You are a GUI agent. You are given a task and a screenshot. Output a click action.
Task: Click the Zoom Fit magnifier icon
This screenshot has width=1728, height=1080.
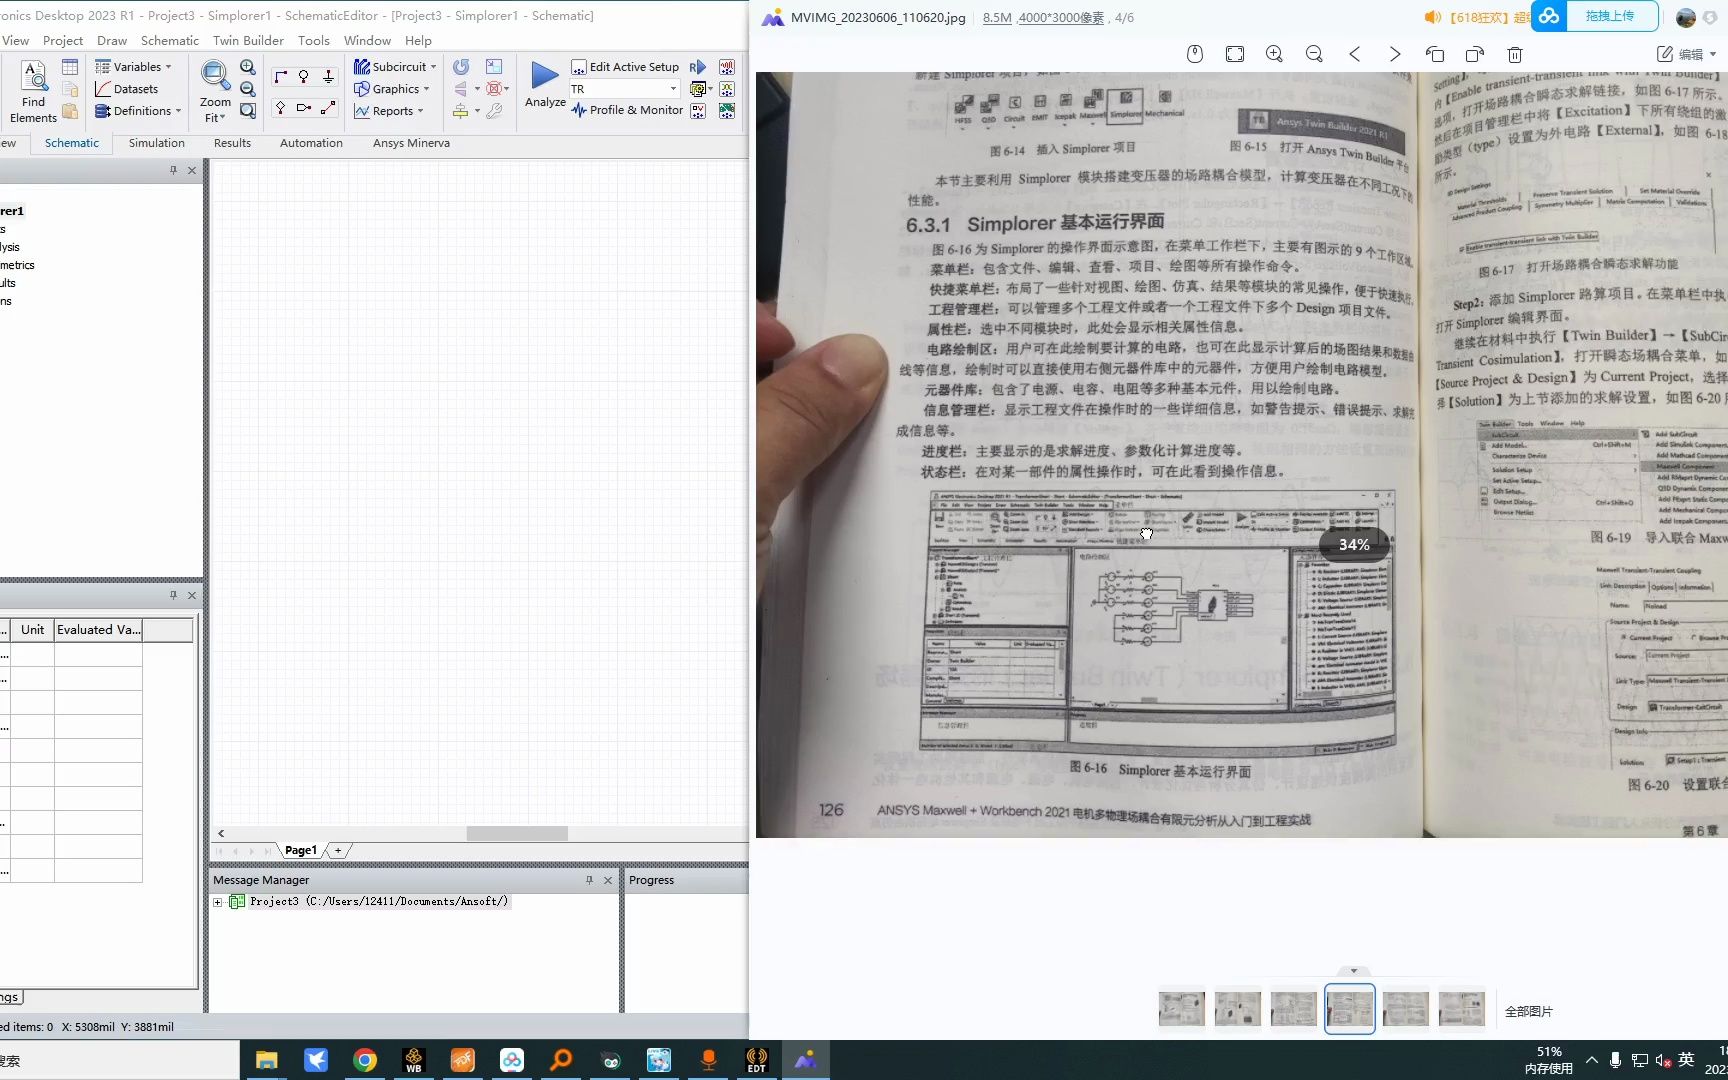[214, 75]
